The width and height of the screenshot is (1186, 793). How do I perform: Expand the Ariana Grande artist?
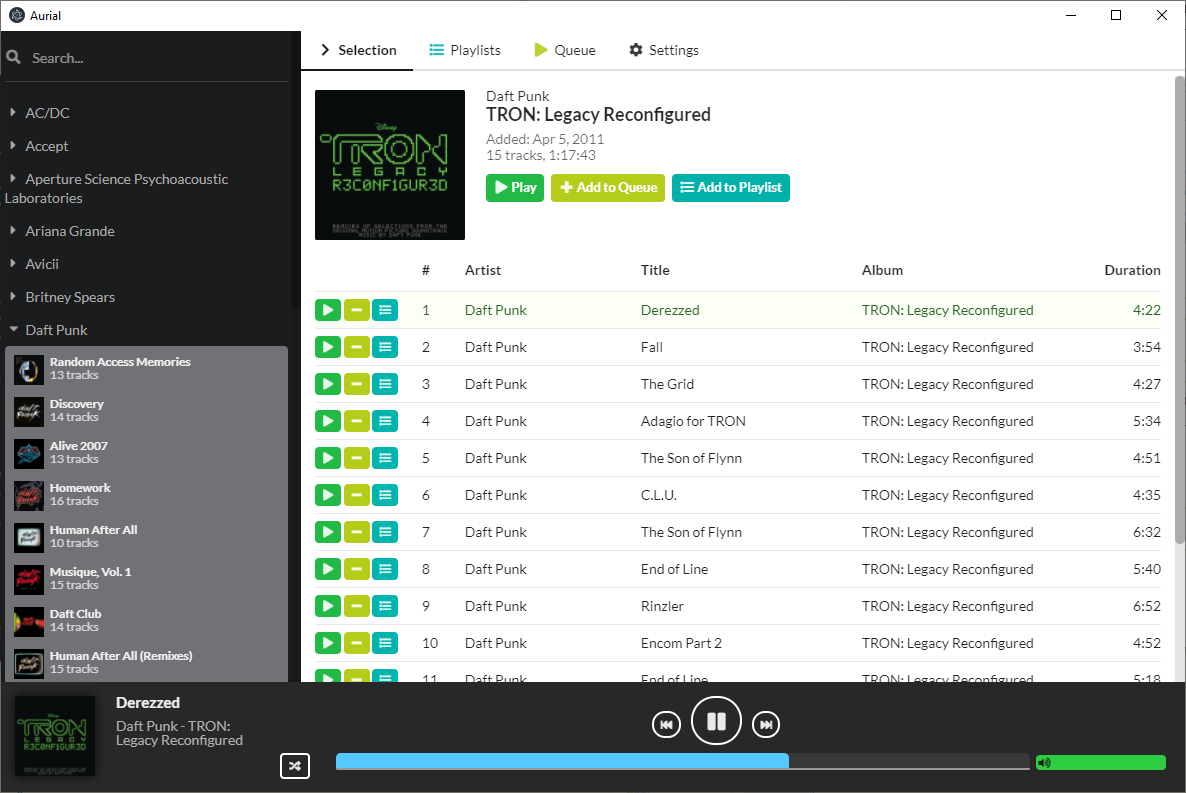13,231
